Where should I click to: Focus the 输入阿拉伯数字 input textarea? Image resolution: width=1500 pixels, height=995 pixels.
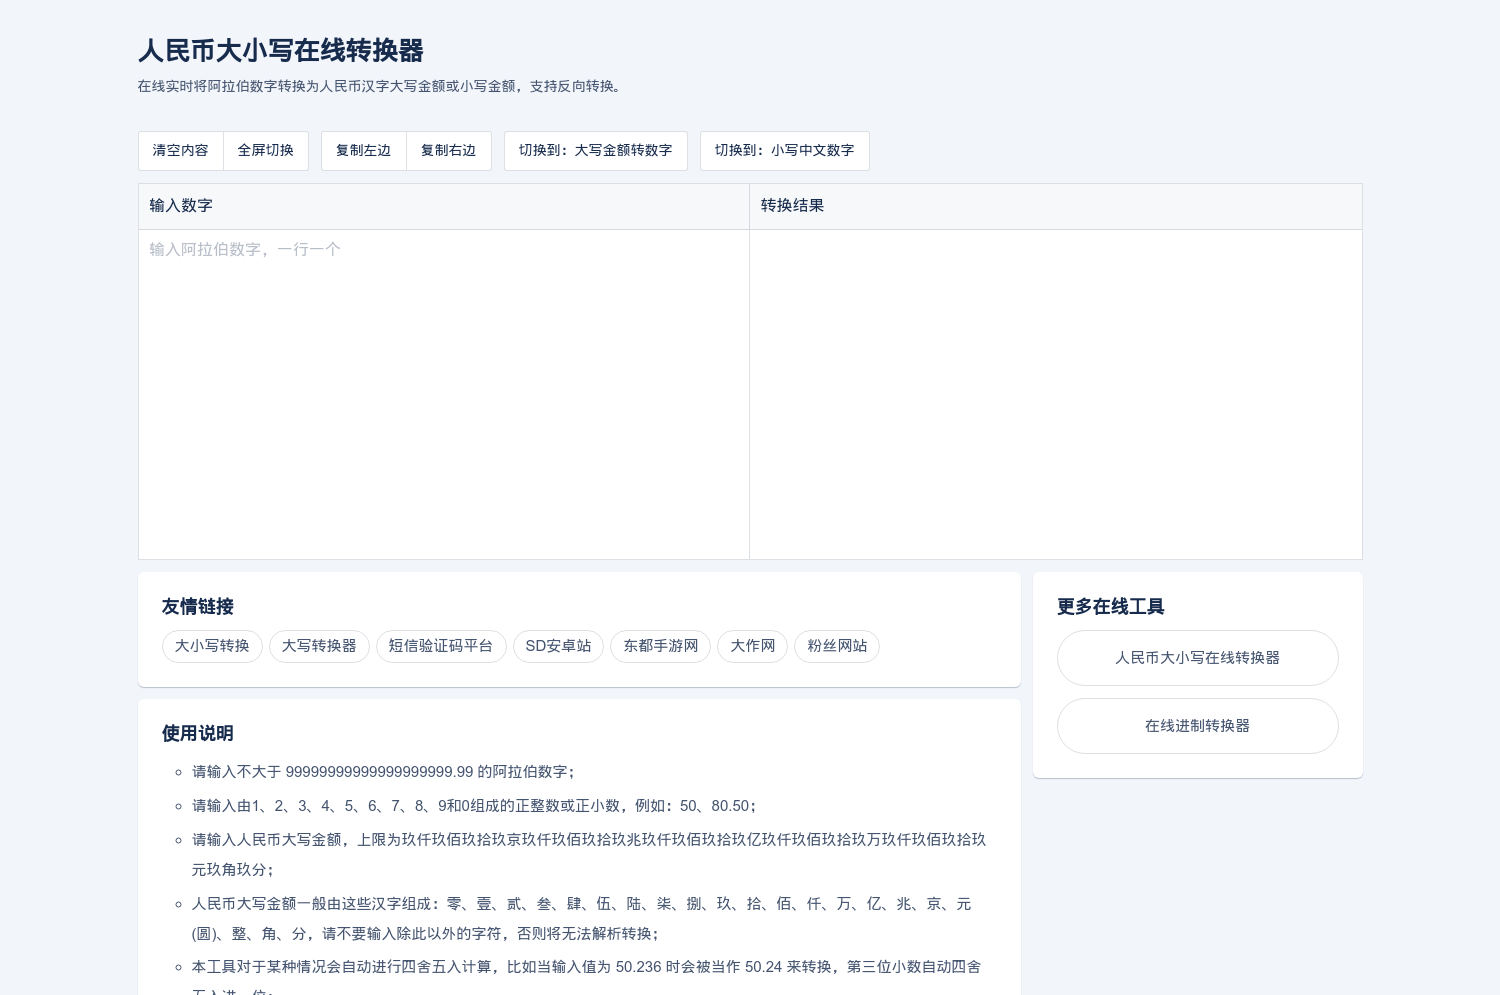click(444, 394)
